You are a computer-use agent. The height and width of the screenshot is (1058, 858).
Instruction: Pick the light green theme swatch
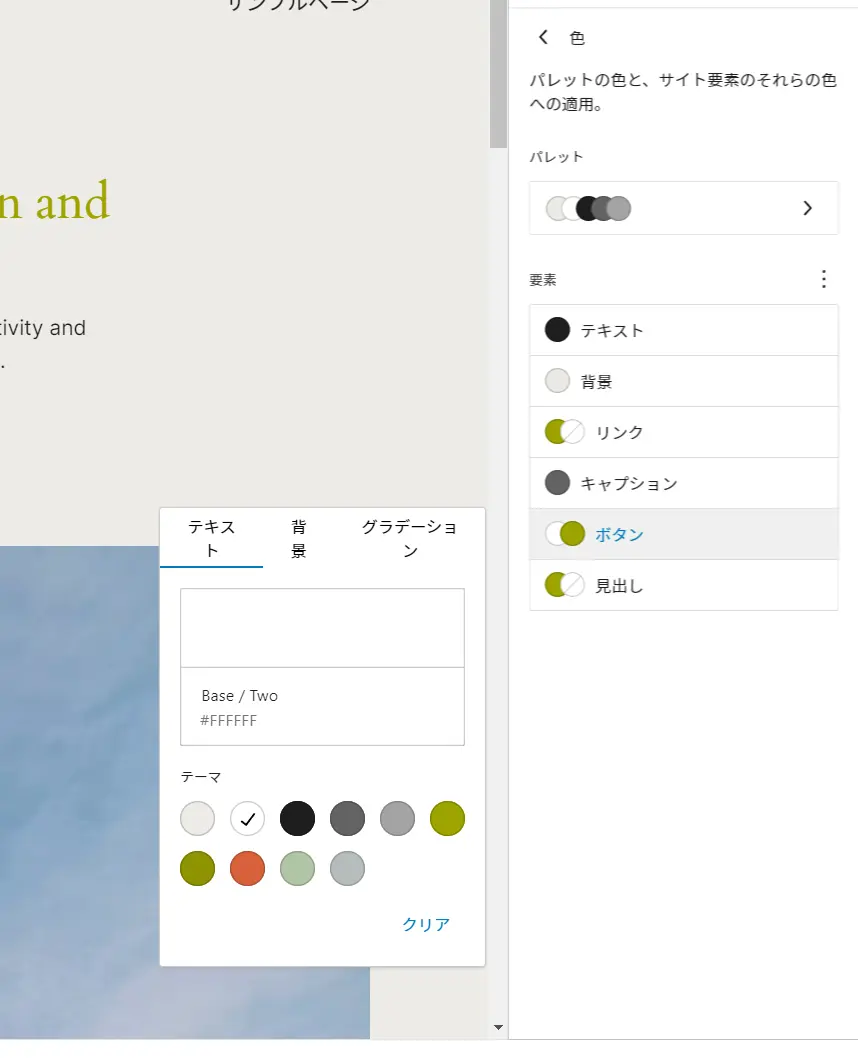click(297, 869)
